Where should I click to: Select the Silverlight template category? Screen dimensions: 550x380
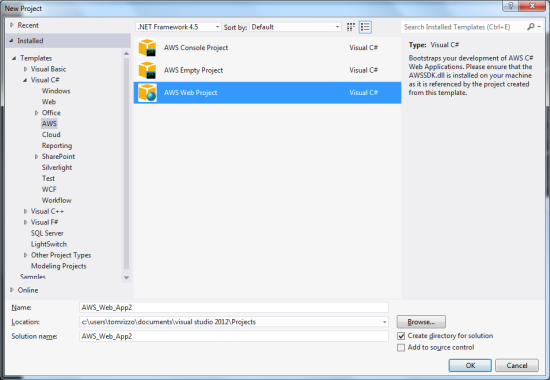(57, 168)
